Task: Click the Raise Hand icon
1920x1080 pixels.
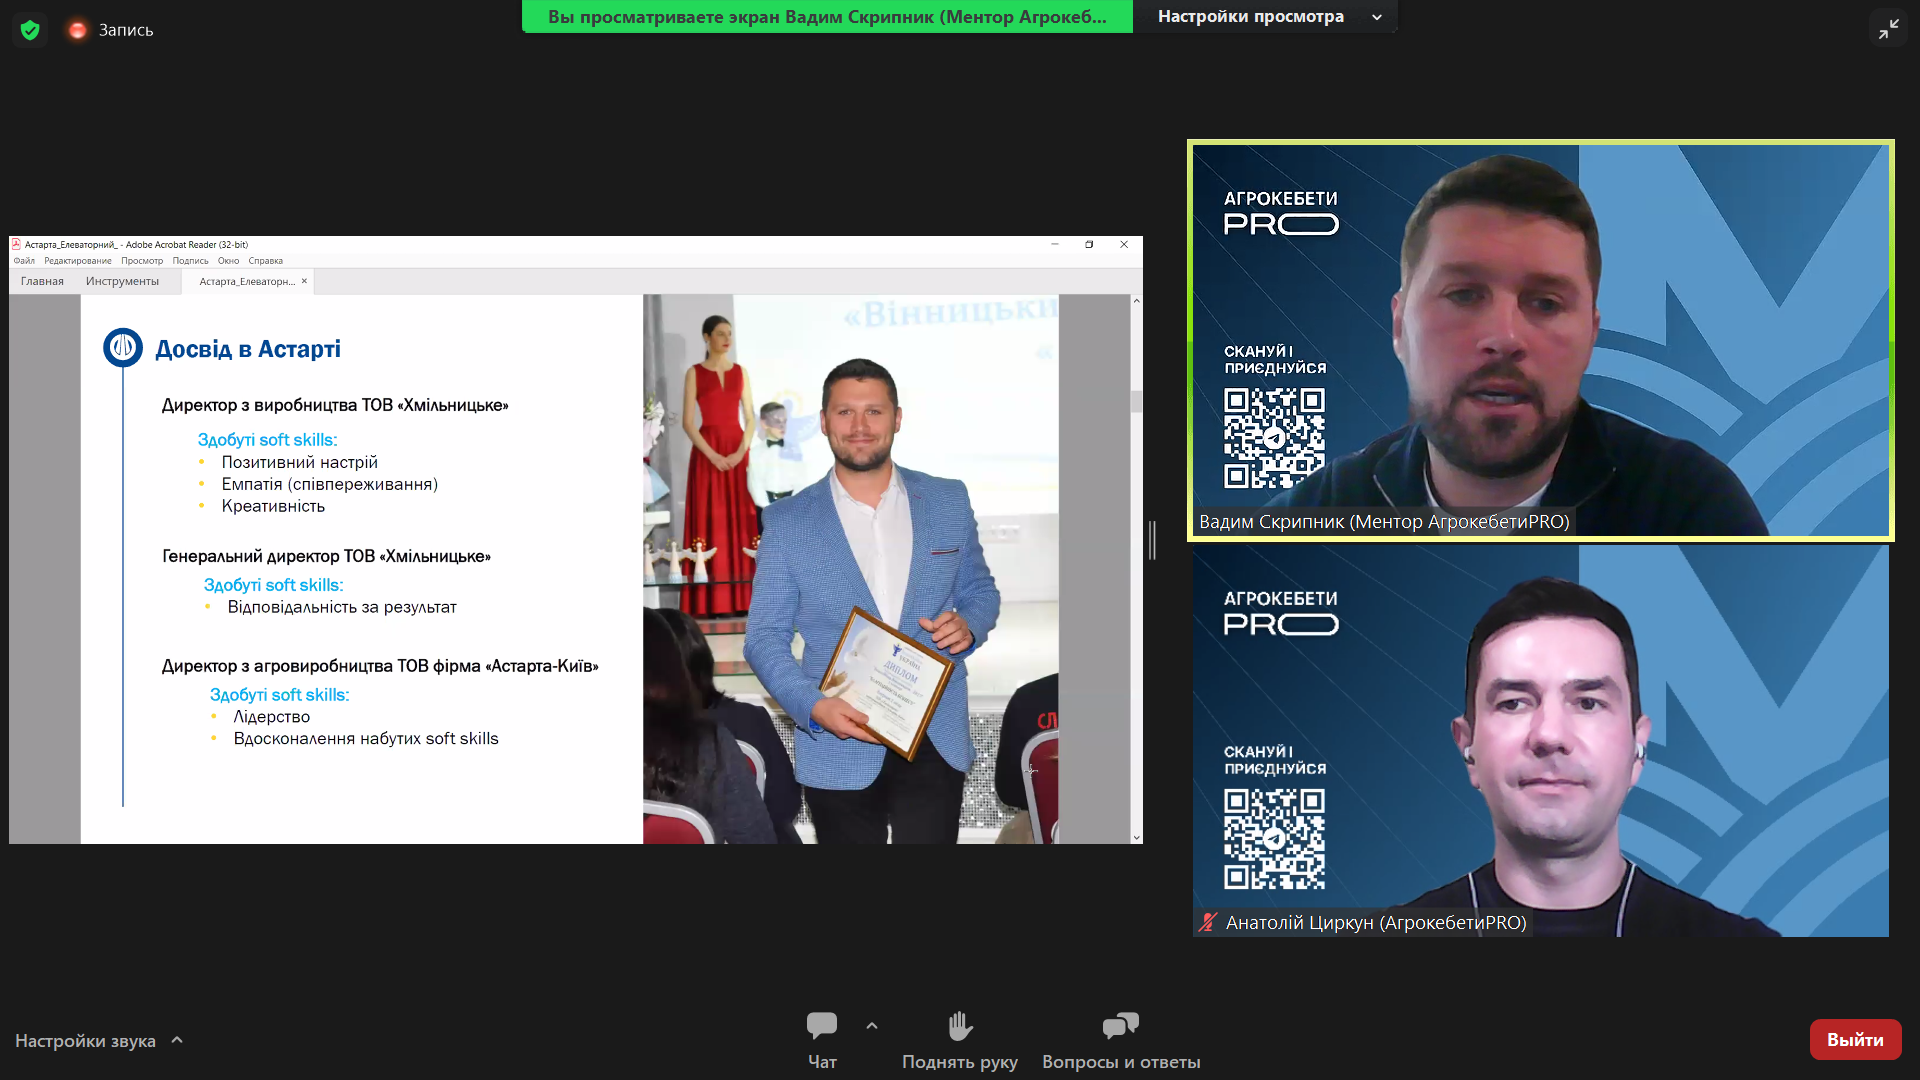Action: [959, 1026]
